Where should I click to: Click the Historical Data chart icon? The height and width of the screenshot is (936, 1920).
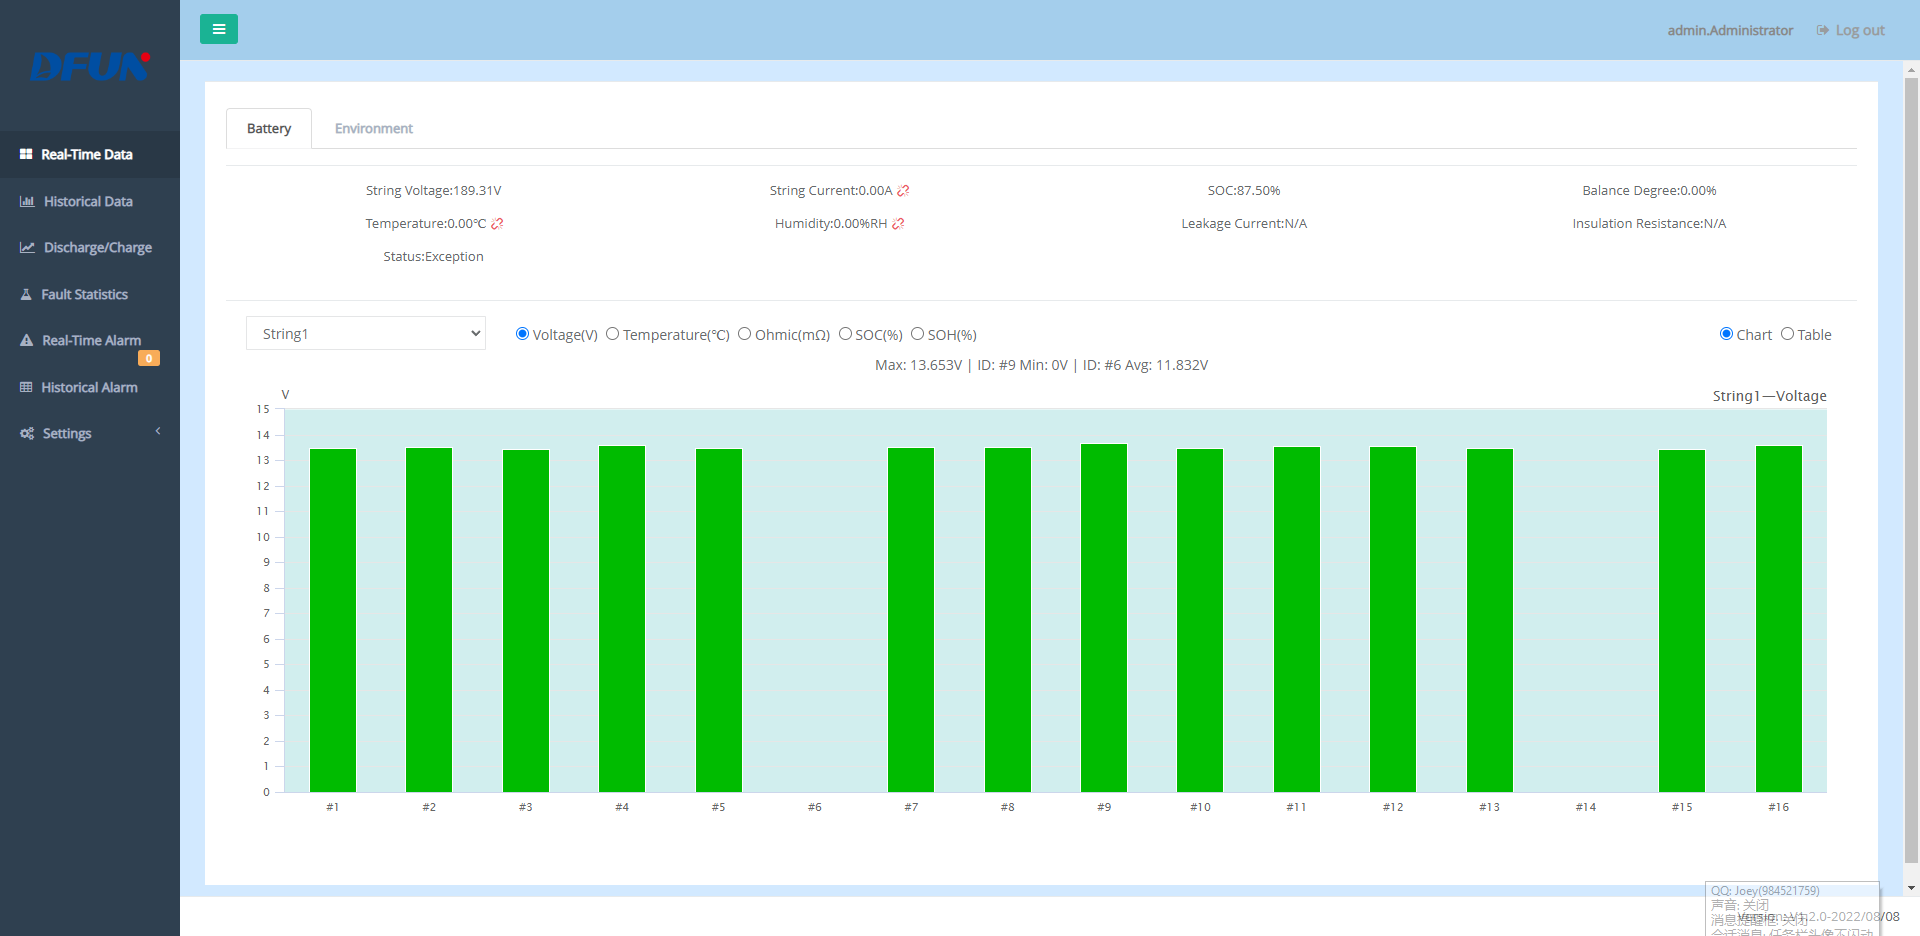(x=27, y=202)
